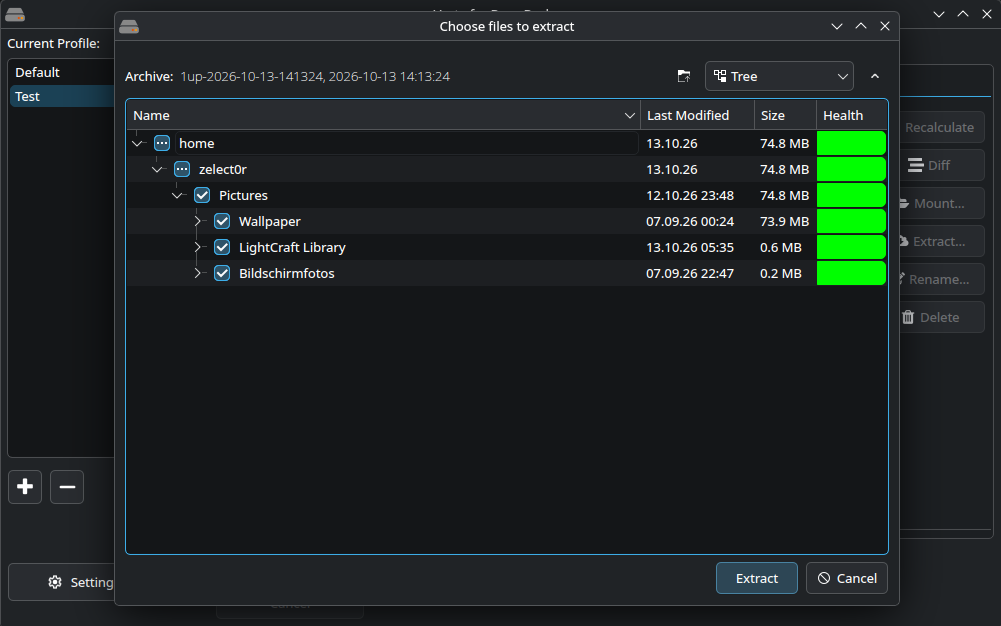Image resolution: width=1001 pixels, height=626 pixels.
Task: Uncheck the Bildschirmfotos checkbox
Action: tap(222, 274)
